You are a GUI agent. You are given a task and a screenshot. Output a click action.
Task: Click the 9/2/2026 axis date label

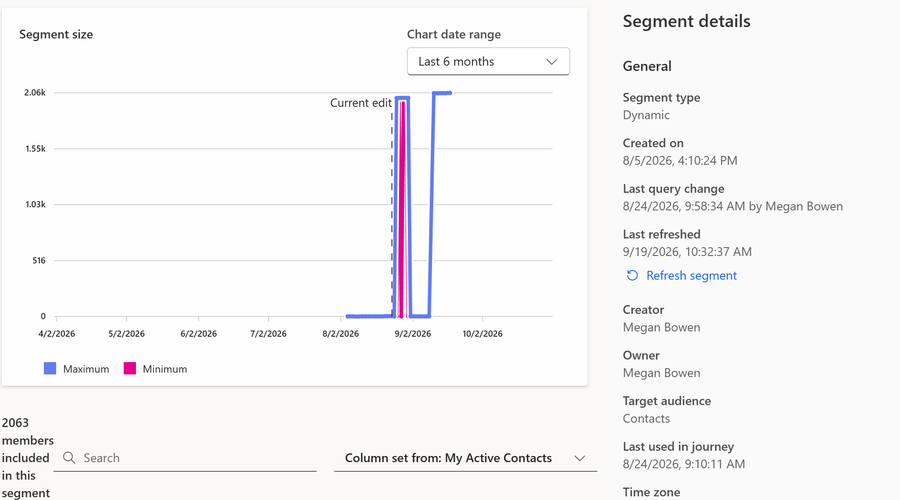pos(413,334)
